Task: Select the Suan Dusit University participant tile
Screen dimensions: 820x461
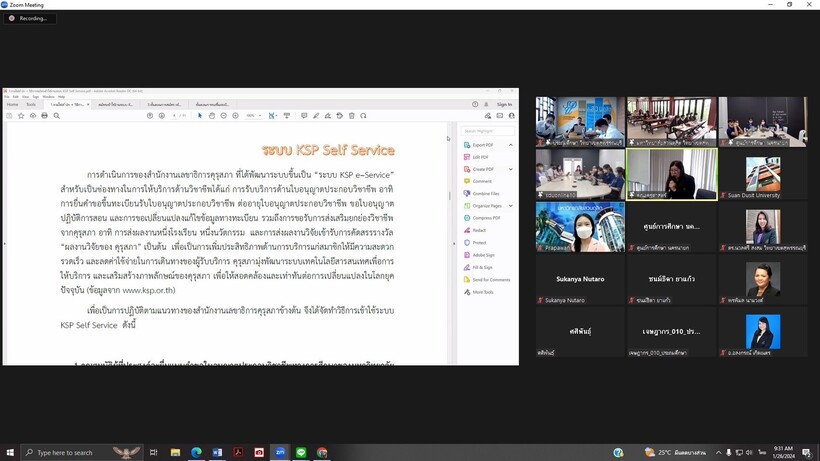Action: coord(762,174)
